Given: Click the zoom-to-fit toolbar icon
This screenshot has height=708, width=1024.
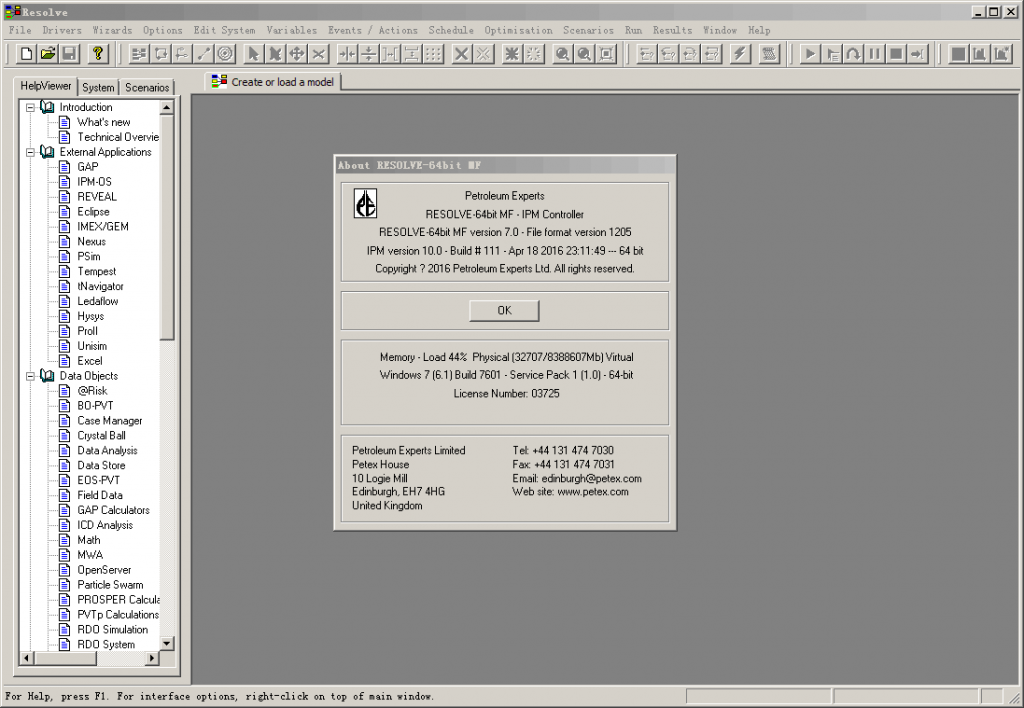Looking at the screenshot, I should tap(606, 54).
